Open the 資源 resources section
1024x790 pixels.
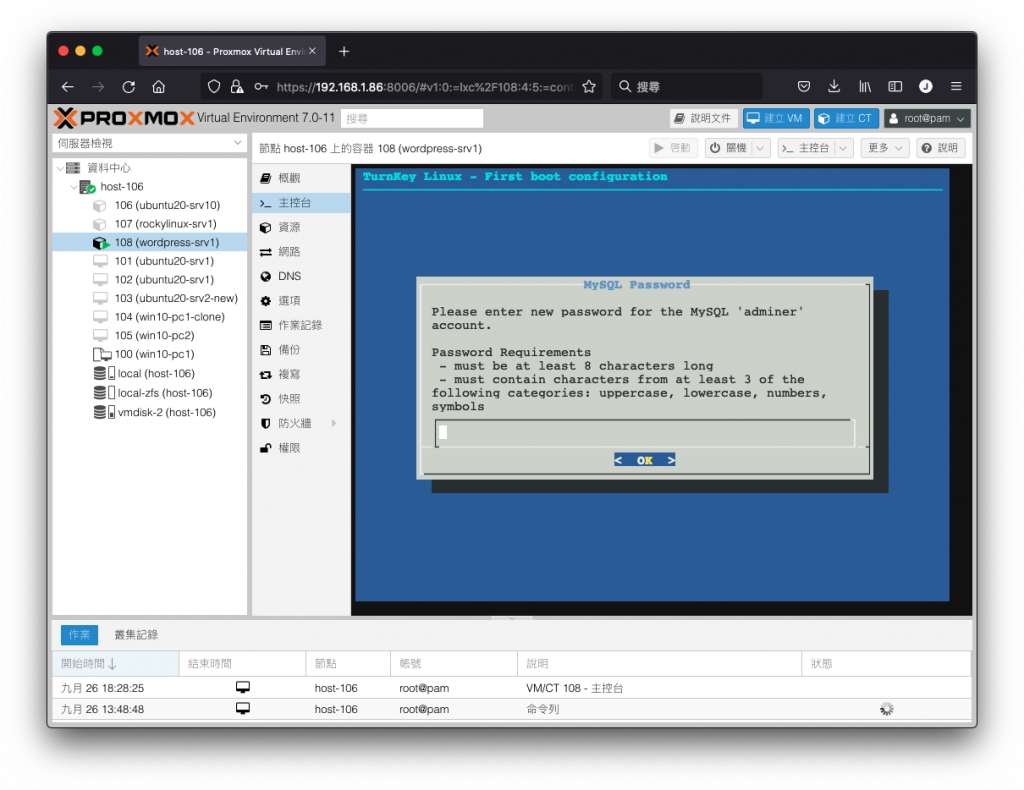pyautogui.click(x=301, y=227)
